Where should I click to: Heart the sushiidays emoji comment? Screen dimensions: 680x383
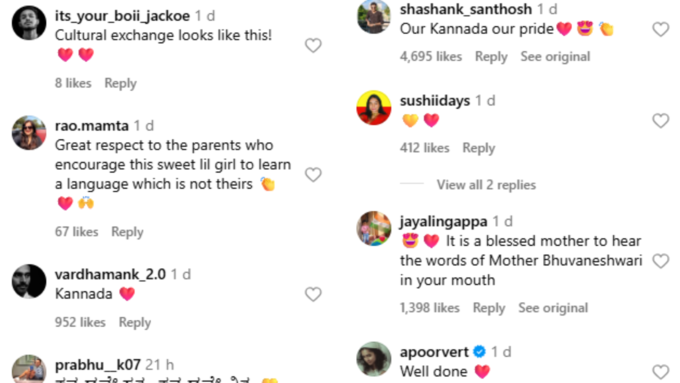click(660, 120)
